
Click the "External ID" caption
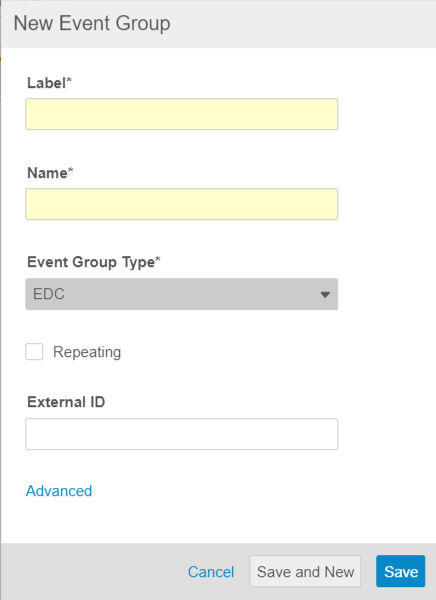66,402
